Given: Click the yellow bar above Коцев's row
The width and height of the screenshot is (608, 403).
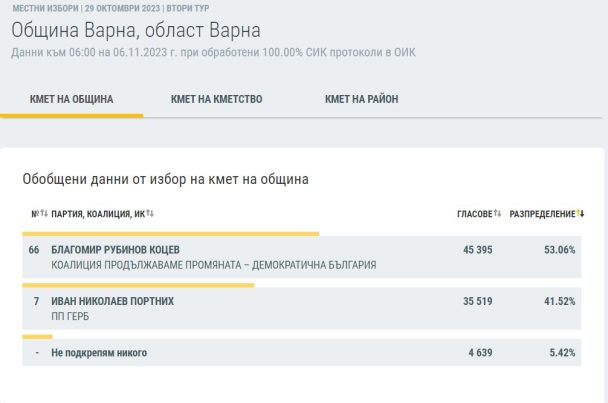Looking at the screenshot, I should tap(170, 233).
